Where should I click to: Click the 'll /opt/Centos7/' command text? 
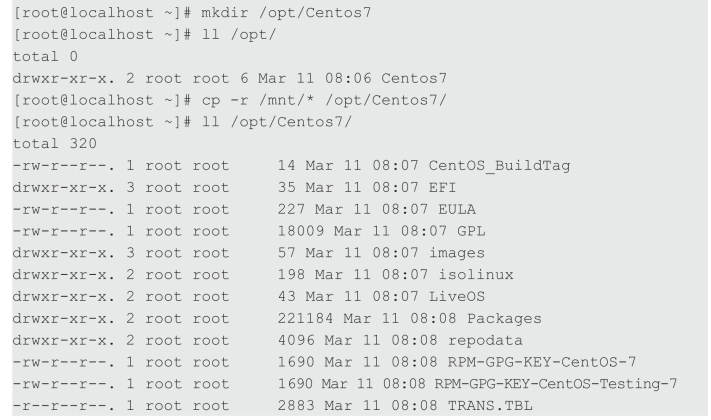(277, 122)
